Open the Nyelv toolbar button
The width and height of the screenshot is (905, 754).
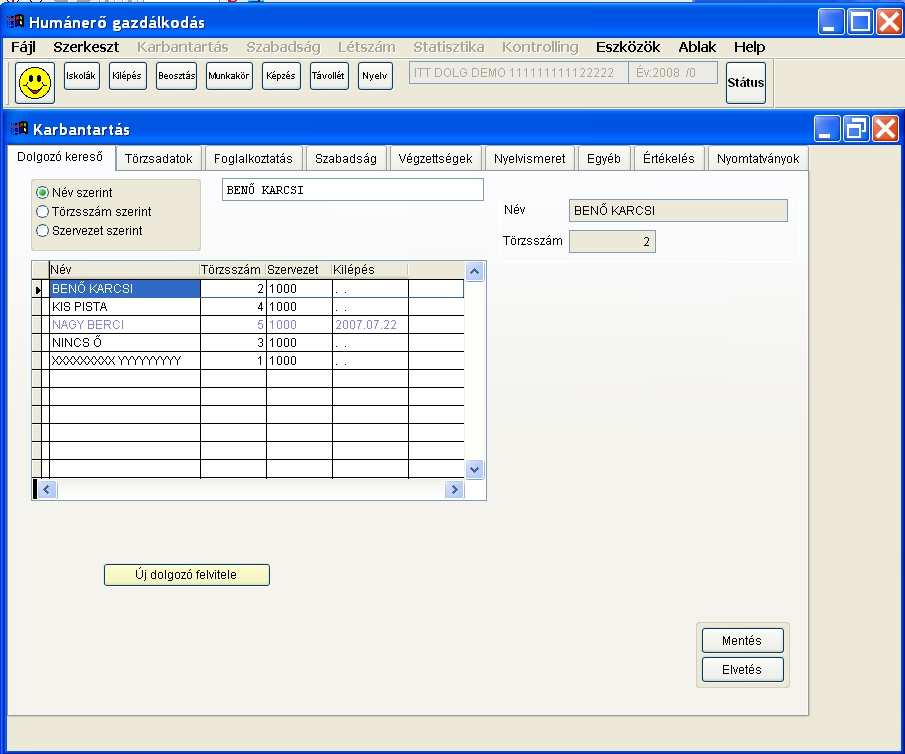(375, 76)
